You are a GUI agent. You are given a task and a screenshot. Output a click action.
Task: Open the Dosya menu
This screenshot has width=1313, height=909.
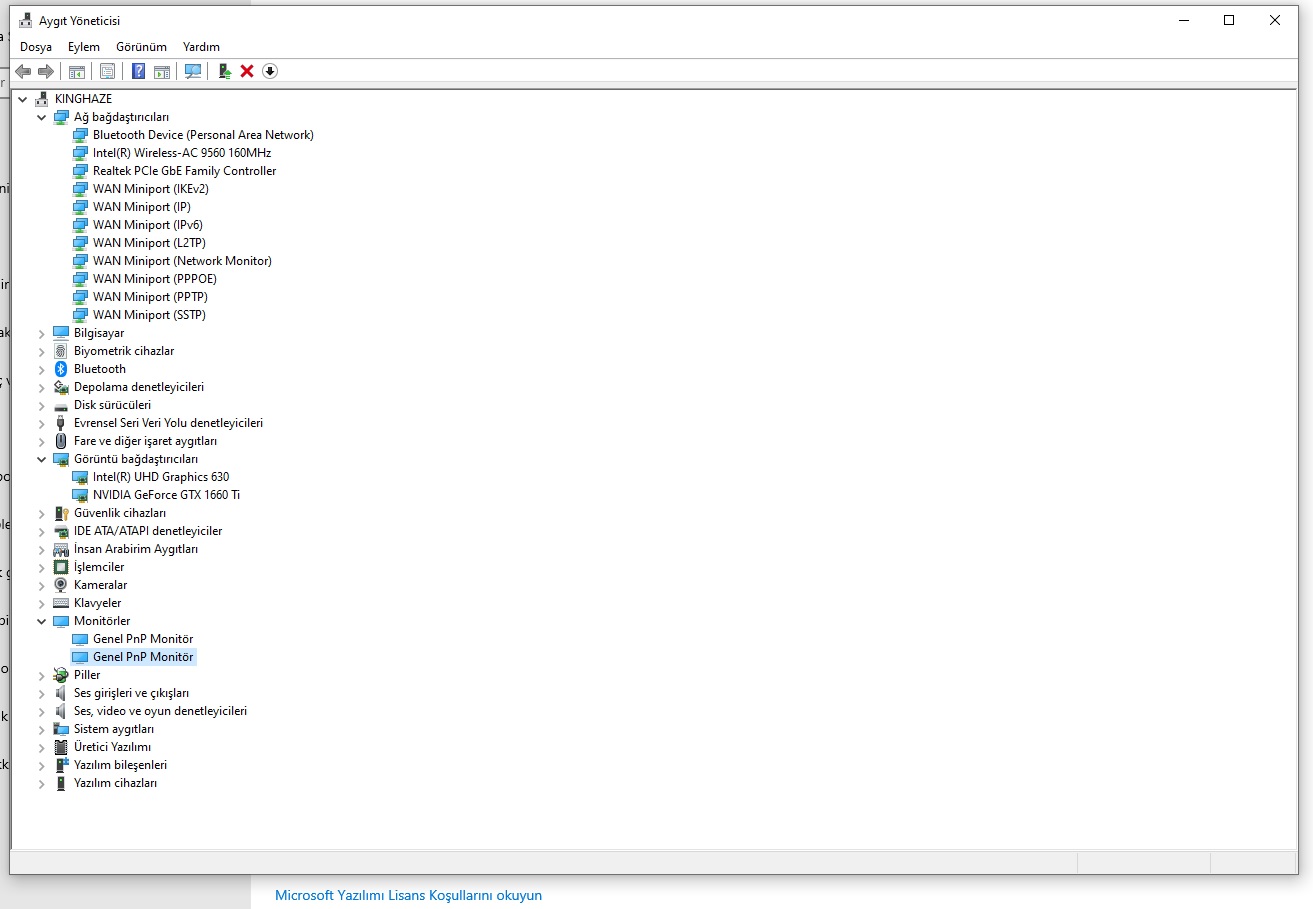pyautogui.click(x=36, y=47)
